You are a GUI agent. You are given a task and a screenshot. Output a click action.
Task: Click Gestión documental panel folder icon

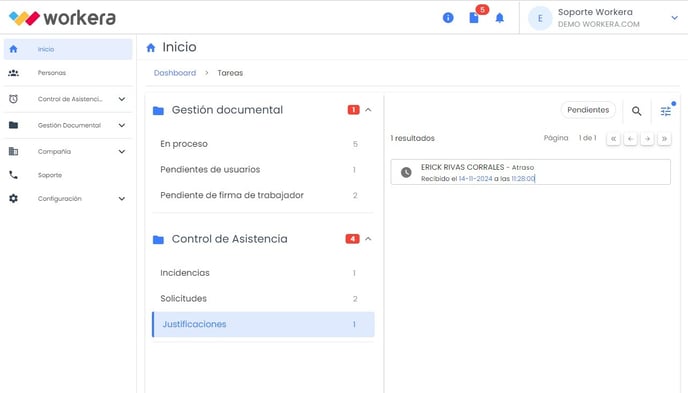pyautogui.click(x=158, y=111)
